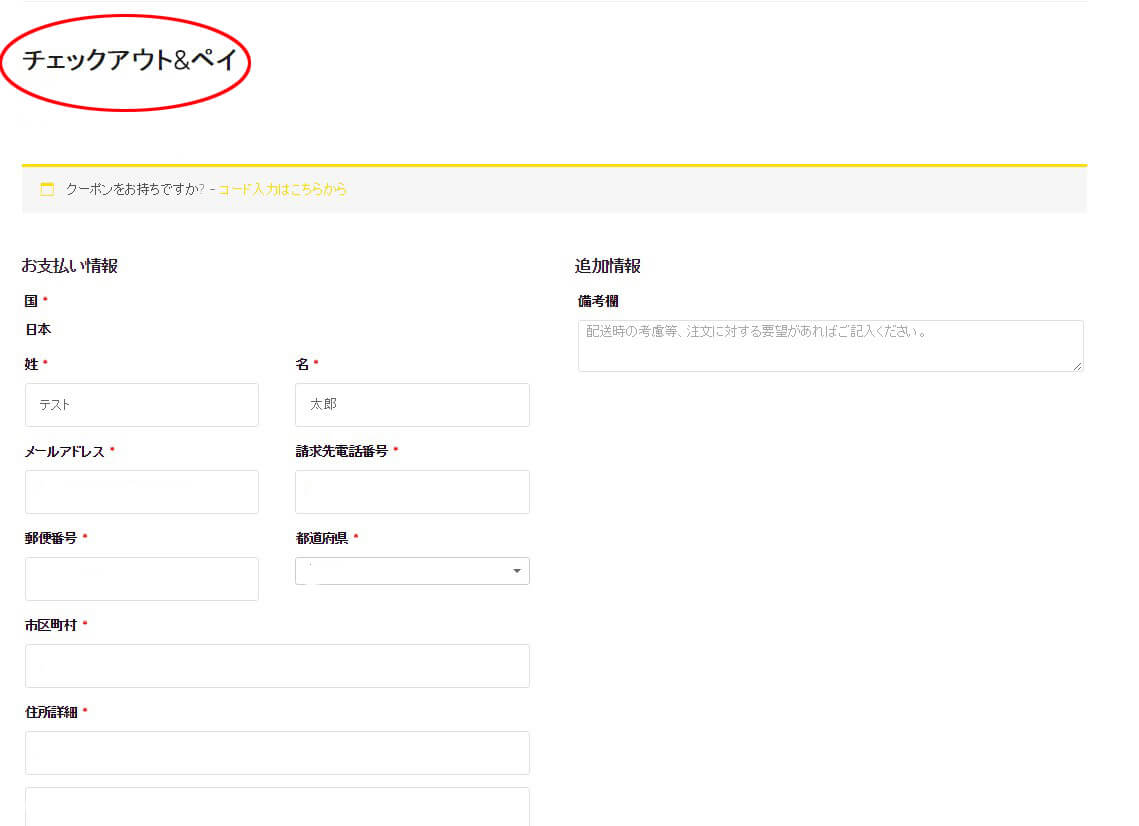Focus the 備考欄 order notes textarea
Screen dimensions: 1139x826
point(829,346)
